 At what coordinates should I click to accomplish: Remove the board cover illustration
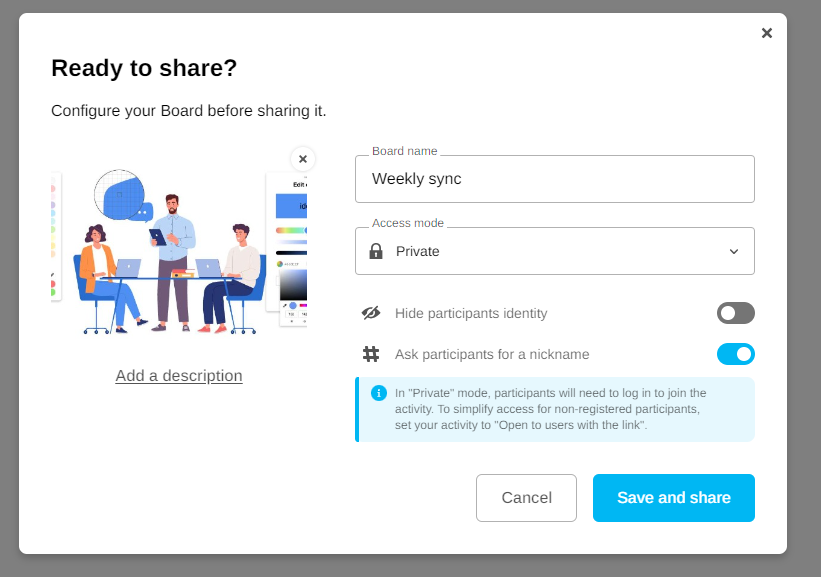click(x=303, y=159)
